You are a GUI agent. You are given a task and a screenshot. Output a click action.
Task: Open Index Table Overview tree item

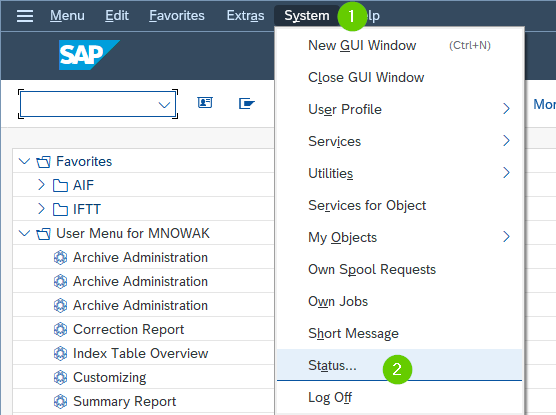click(x=140, y=353)
